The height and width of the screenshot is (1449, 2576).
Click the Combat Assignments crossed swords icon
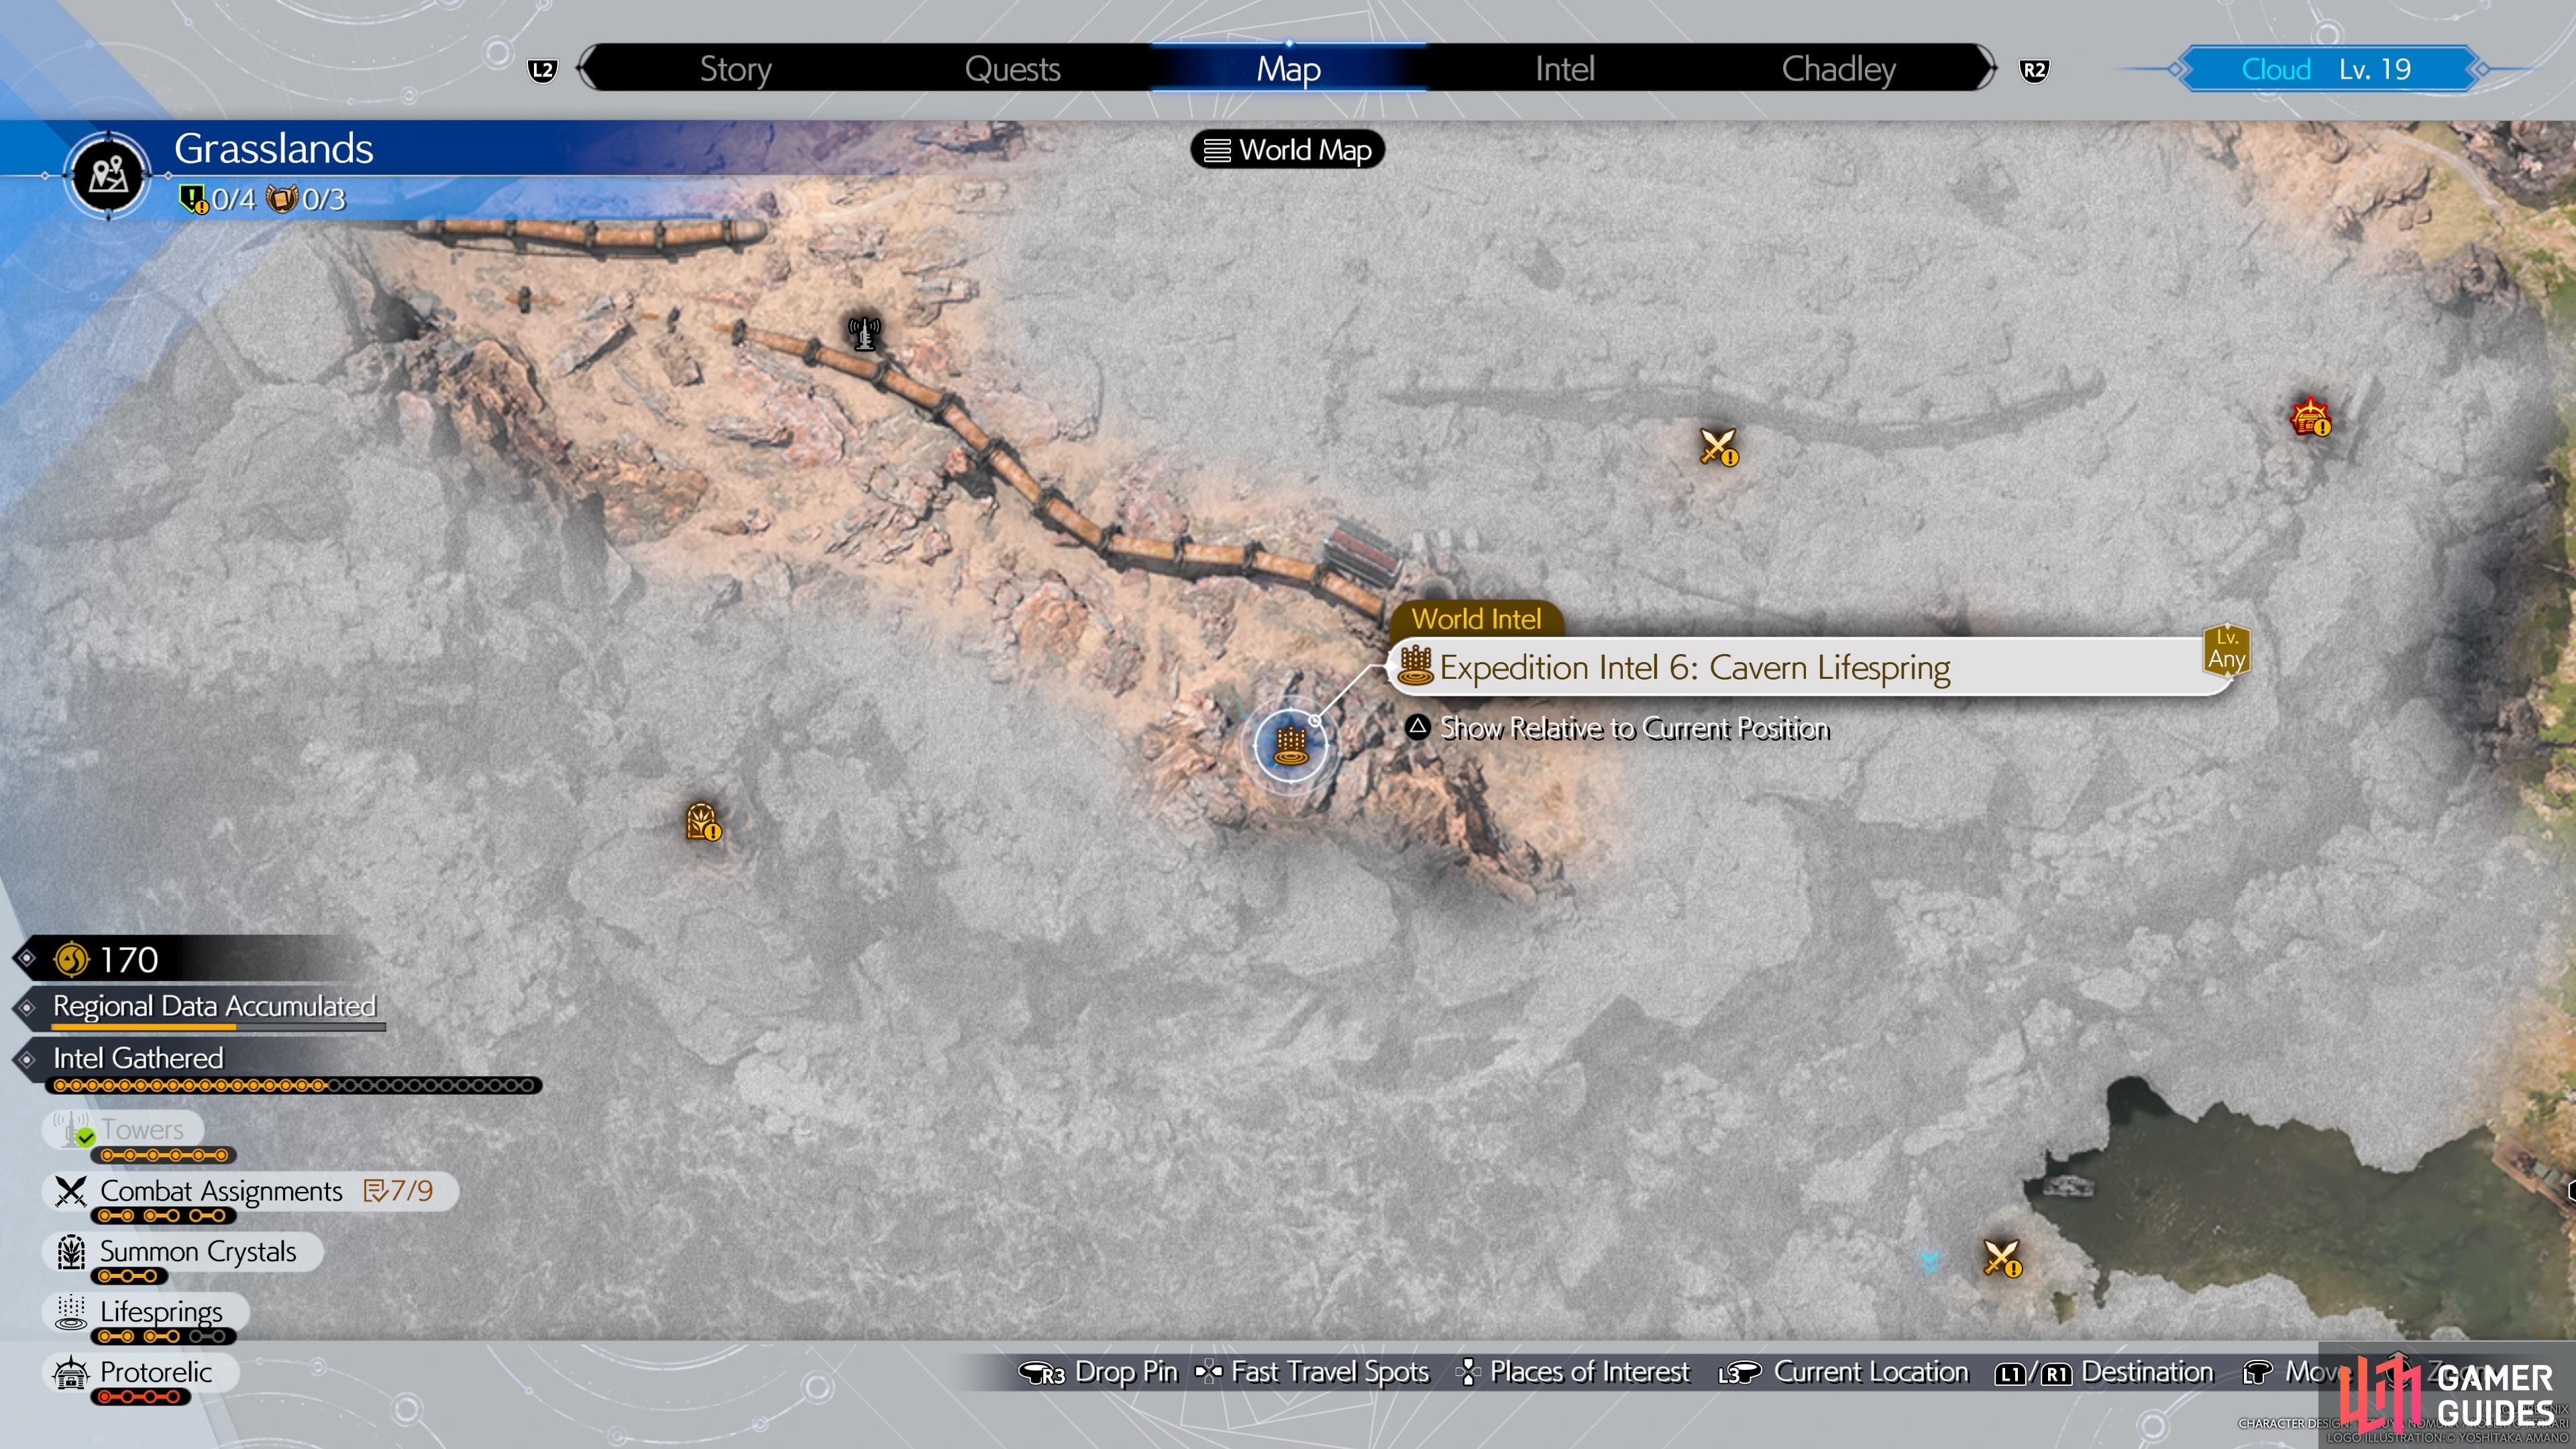(x=71, y=1191)
